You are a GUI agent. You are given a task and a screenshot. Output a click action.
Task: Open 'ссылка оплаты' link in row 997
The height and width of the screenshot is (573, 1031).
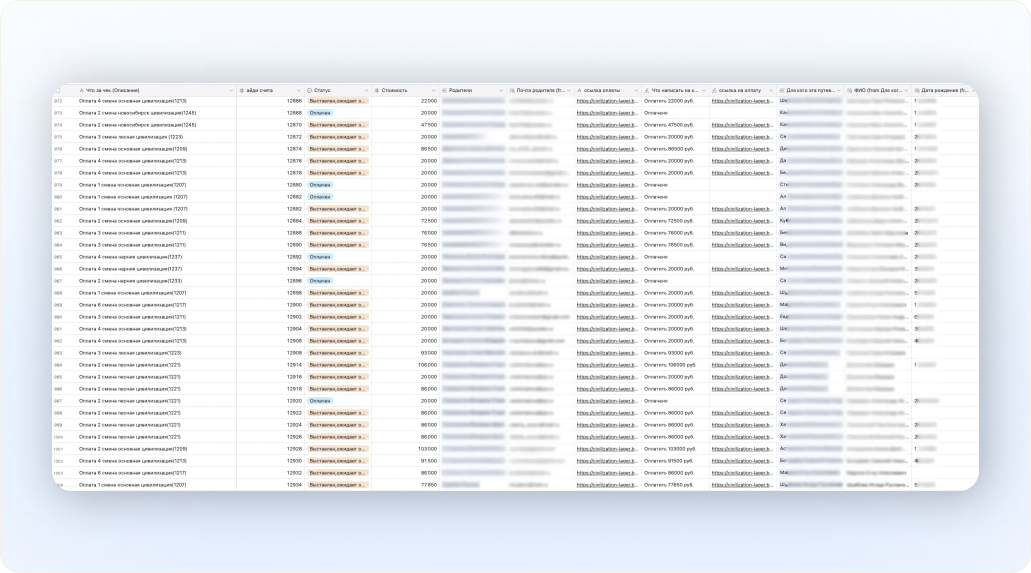(607, 401)
